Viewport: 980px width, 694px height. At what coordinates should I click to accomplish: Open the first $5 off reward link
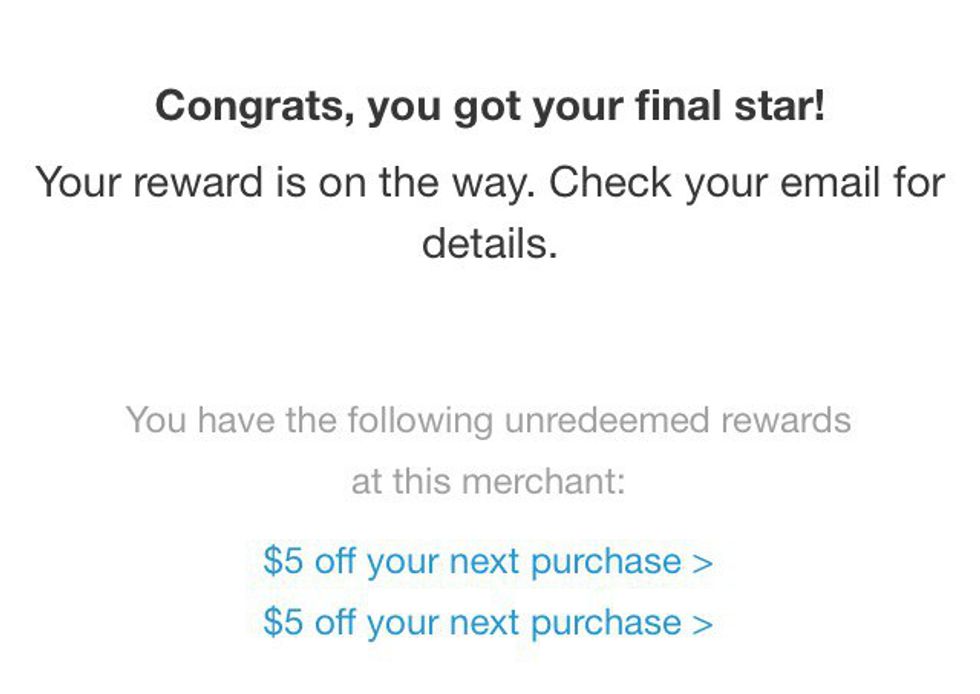487,561
